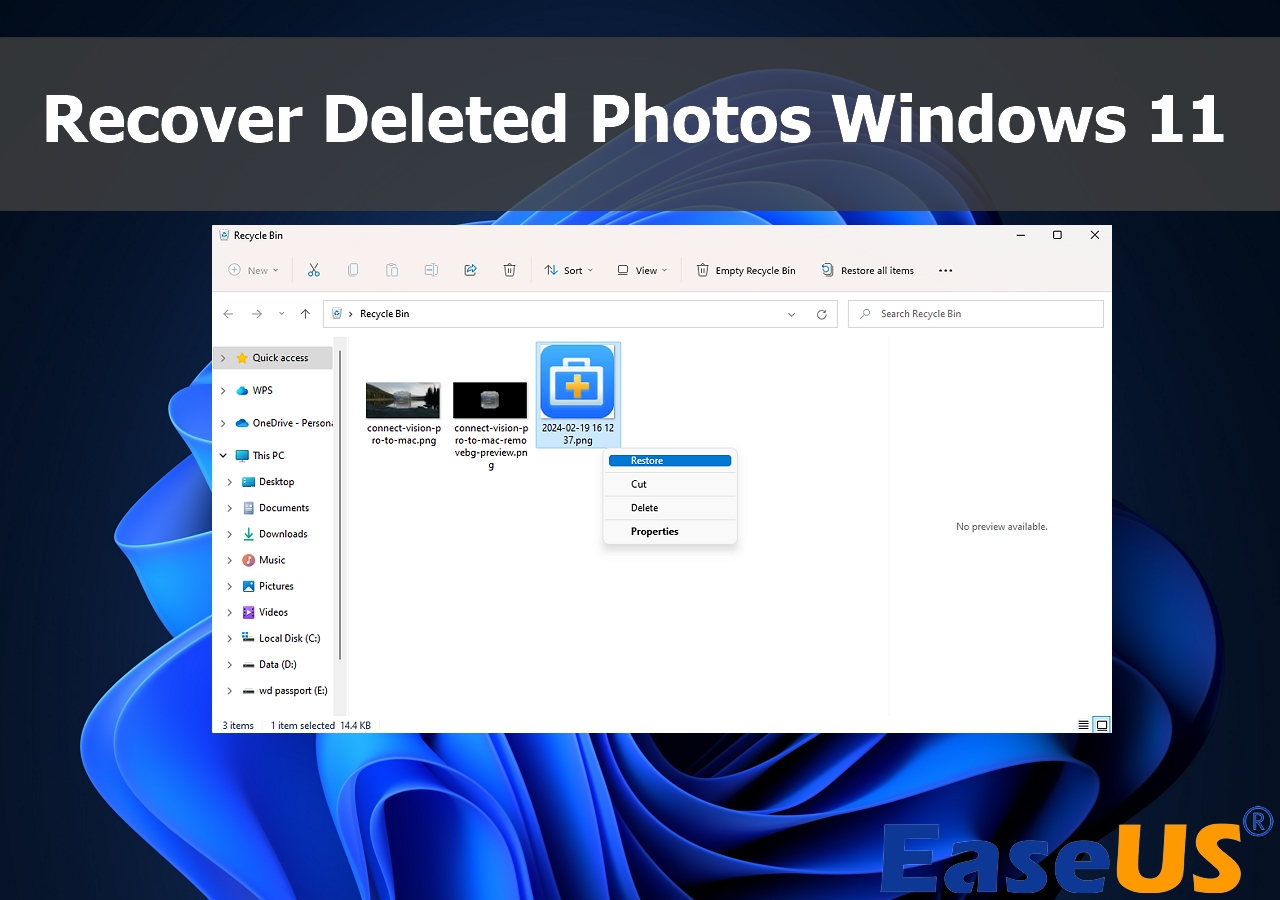Viewport: 1280px width, 900px height.
Task: Click the toolbar Cut scissors icon
Action: pos(313,270)
